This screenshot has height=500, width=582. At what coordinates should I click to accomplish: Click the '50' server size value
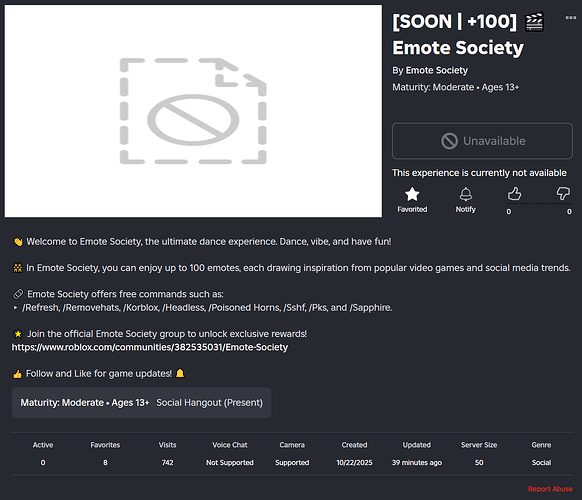pyautogui.click(x=479, y=463)
